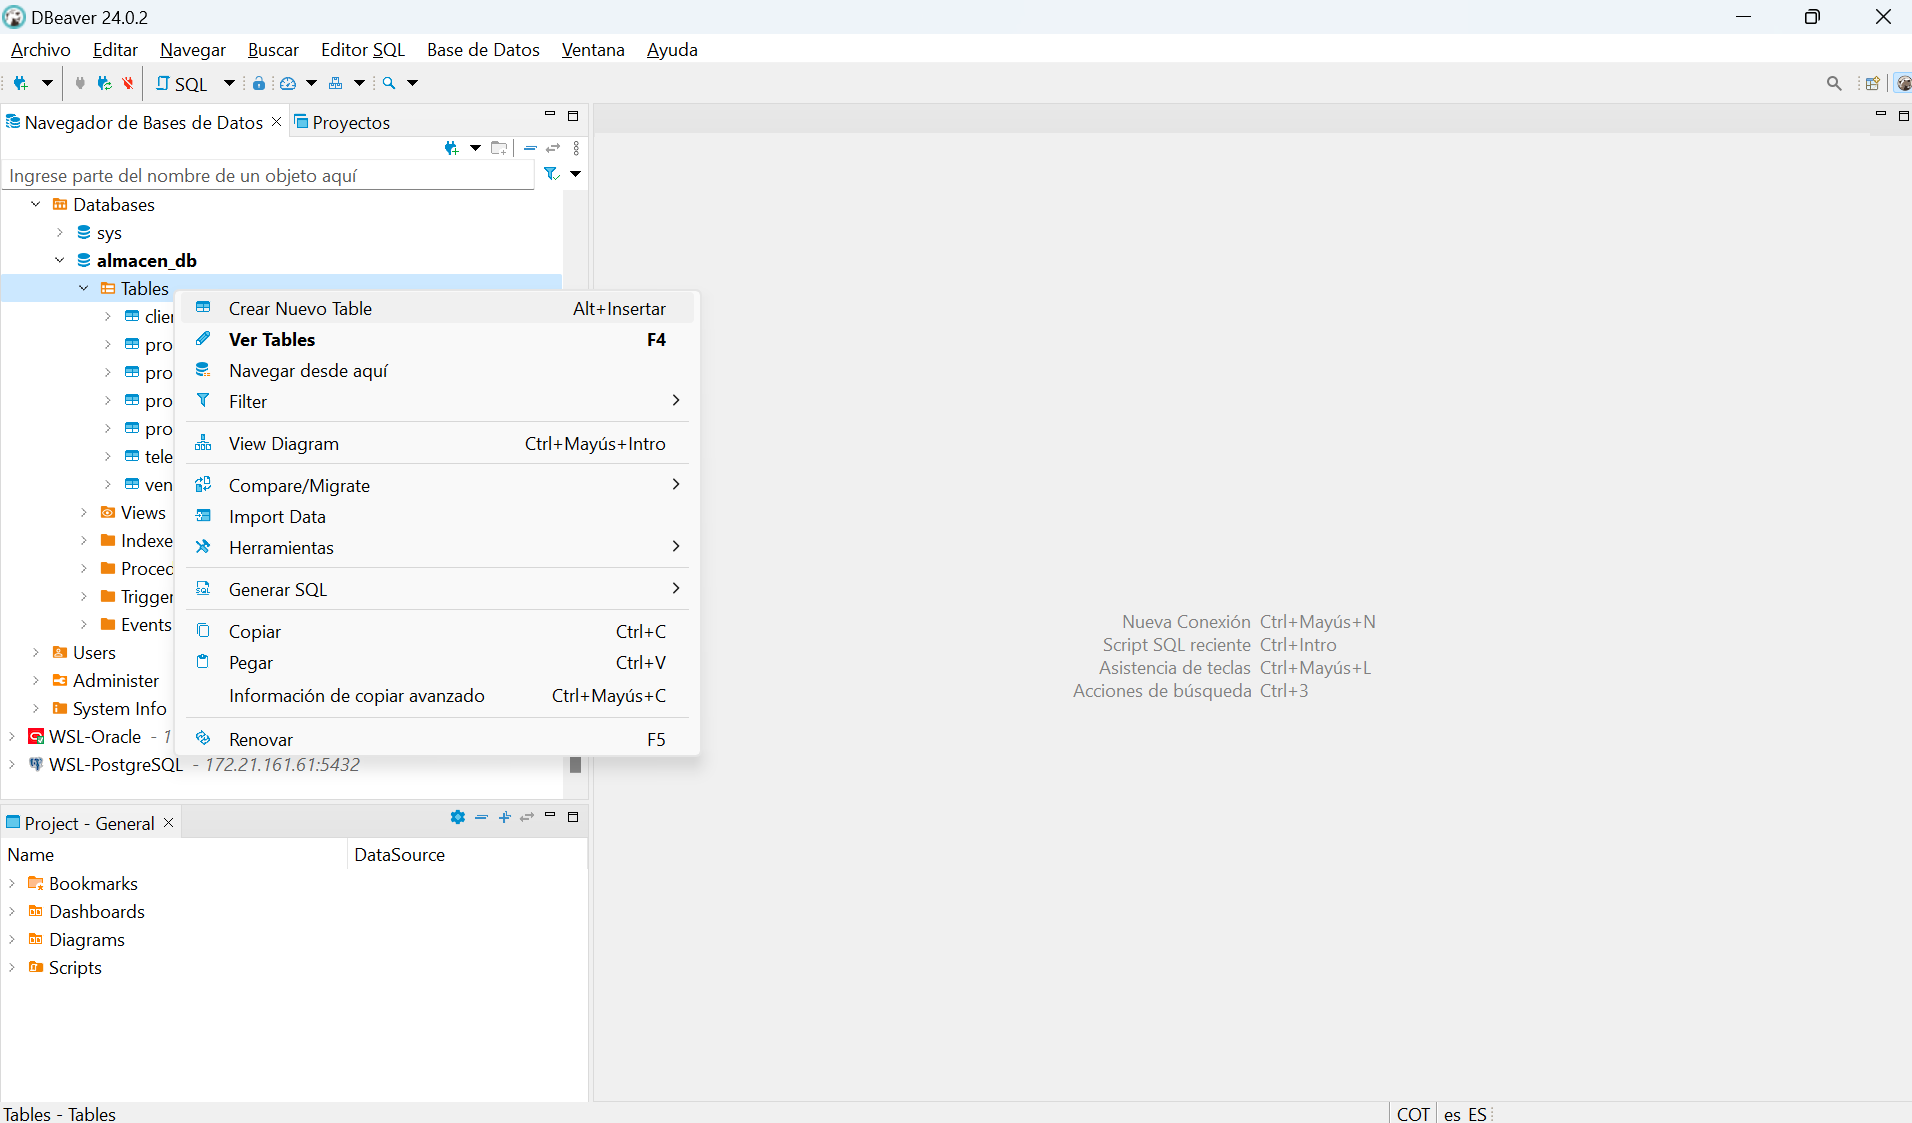Click new connection icon in navigator panel toolbar
The width and height of the screenshot is (1912, 1123).
coord(452,148)
